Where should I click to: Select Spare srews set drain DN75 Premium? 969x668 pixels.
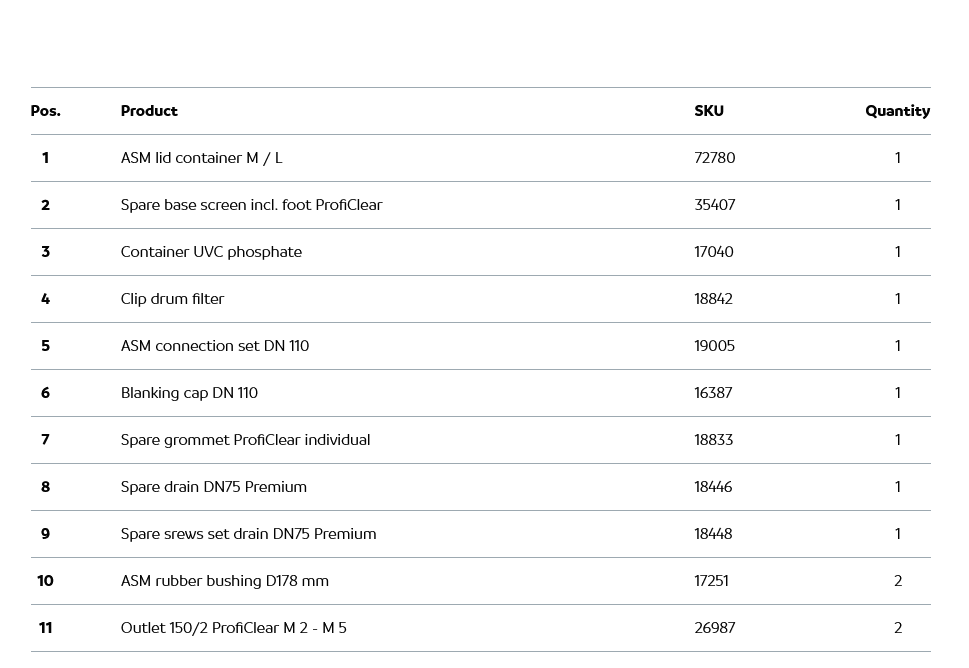pyautogui.click(x=248, y=534)
